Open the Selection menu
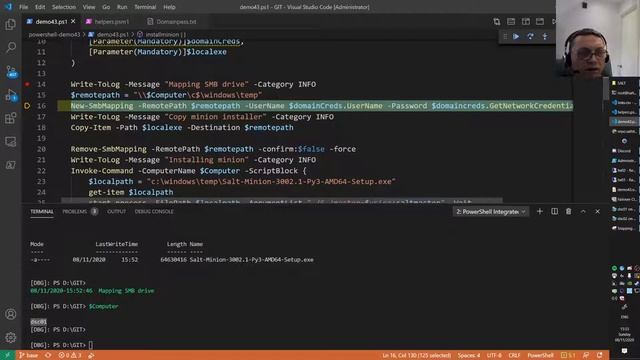The height and width of the screenshot is (360, 640). 64,7
